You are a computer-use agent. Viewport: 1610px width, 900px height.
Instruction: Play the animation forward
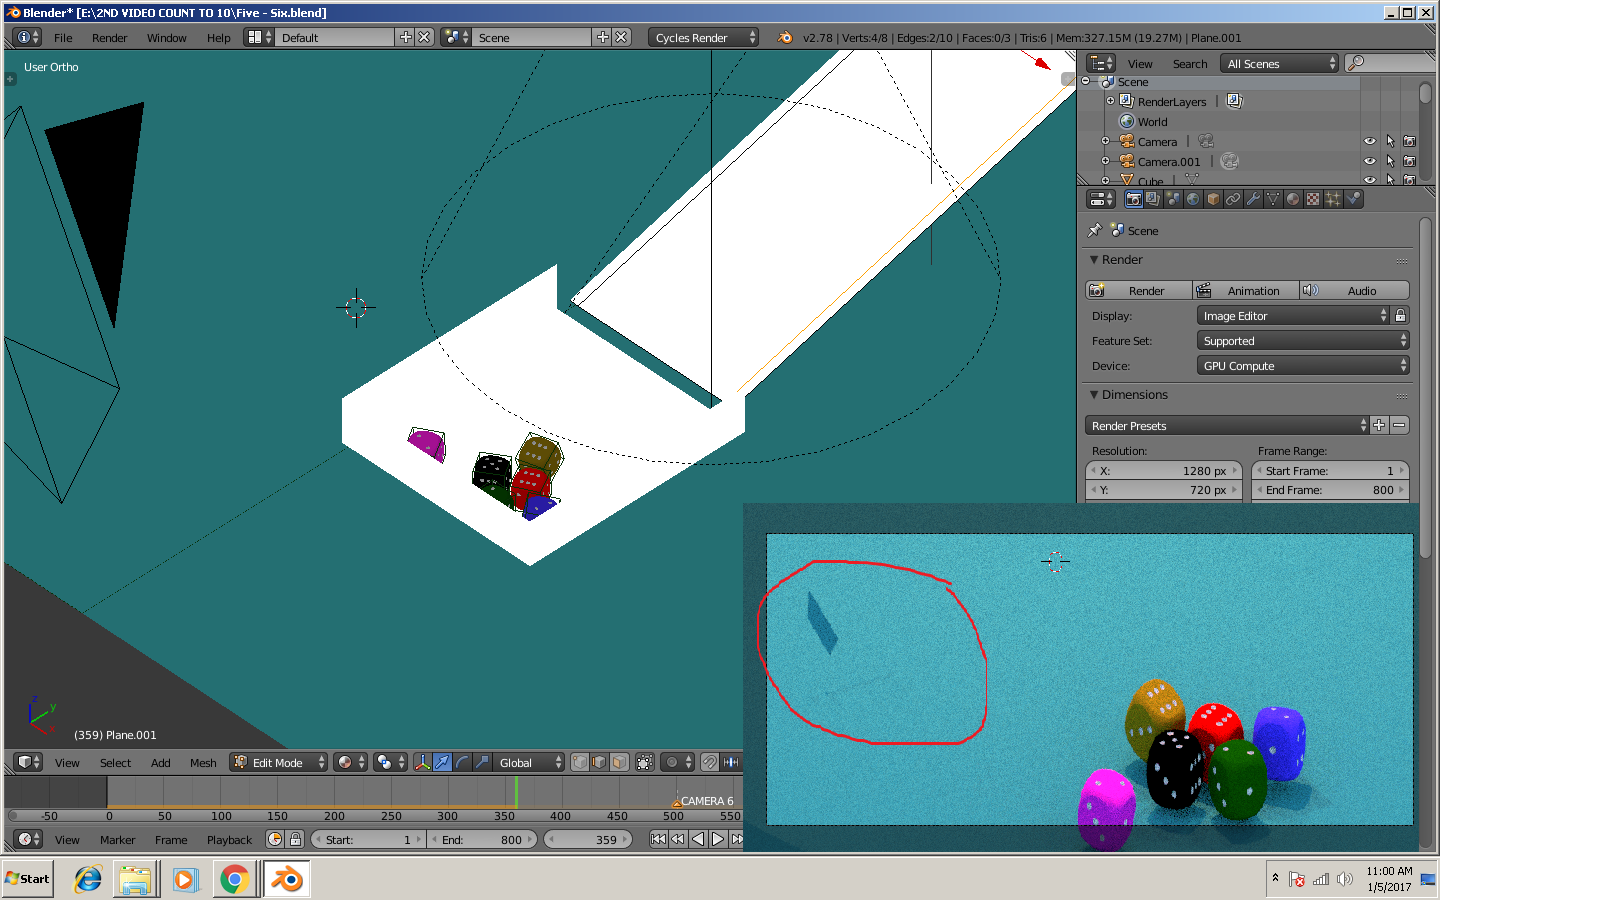pyautogui.click(x=717, y=839)
